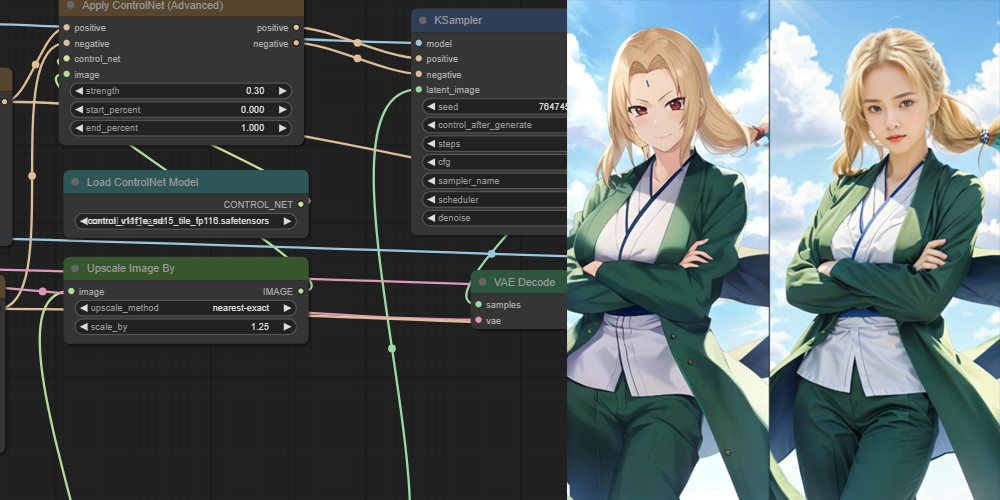Click vae input socket on VAE Decode
This screenshot has width=1000, height=500.
(478, 320)
